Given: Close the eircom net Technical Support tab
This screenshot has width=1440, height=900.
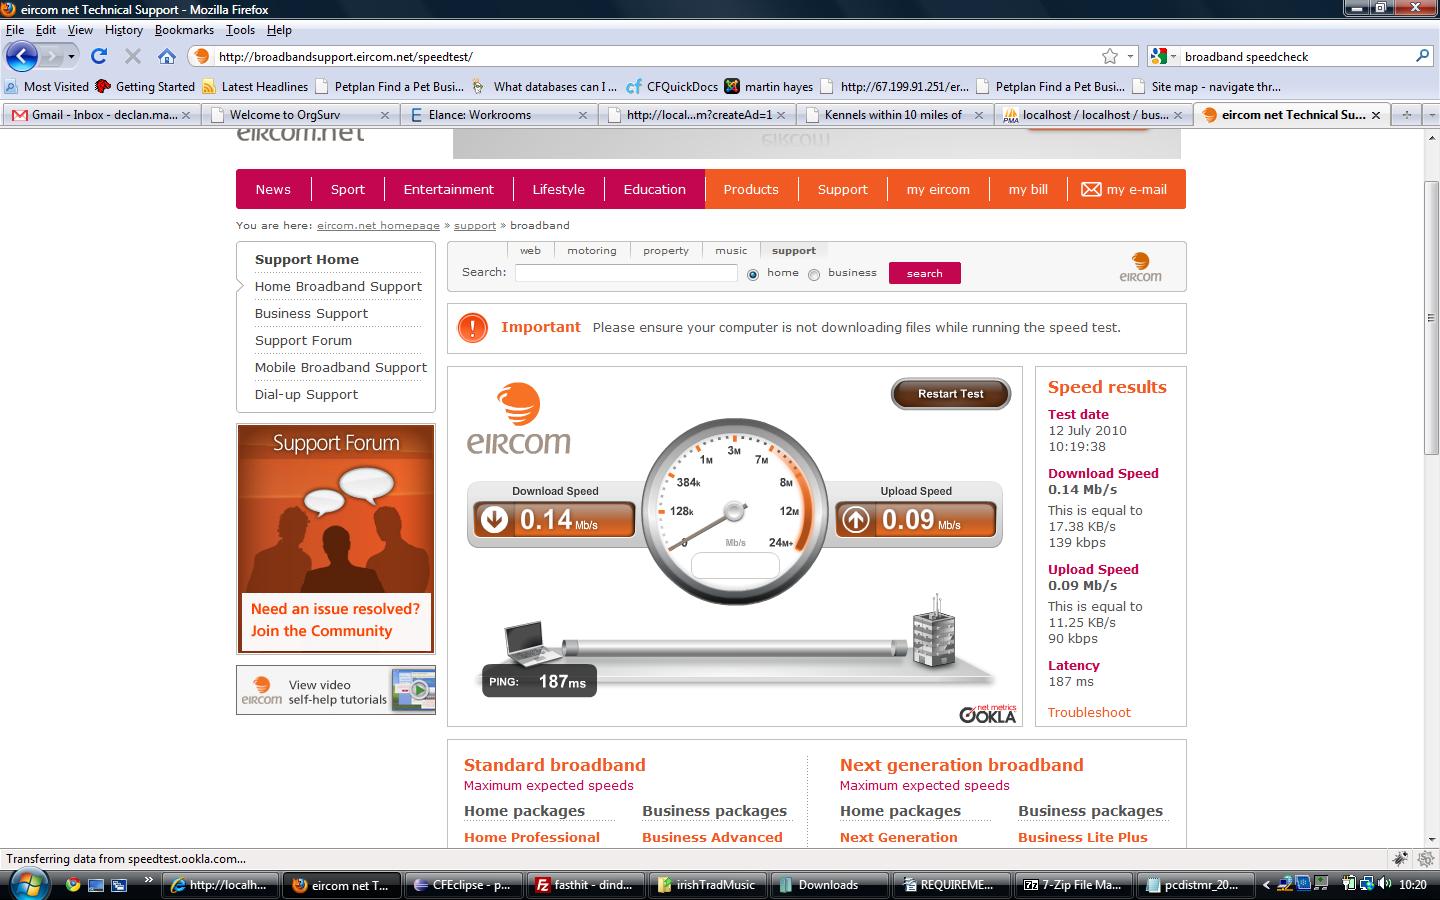Looking at the screenshot, I should (1376, 115).
